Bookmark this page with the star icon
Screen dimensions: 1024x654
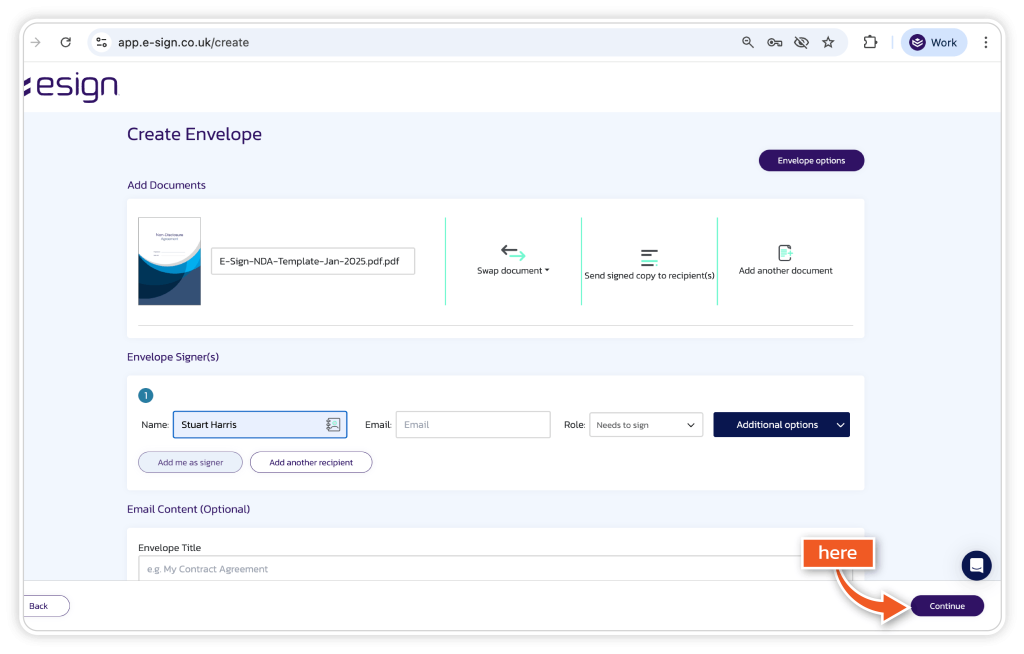click(828, 43)
